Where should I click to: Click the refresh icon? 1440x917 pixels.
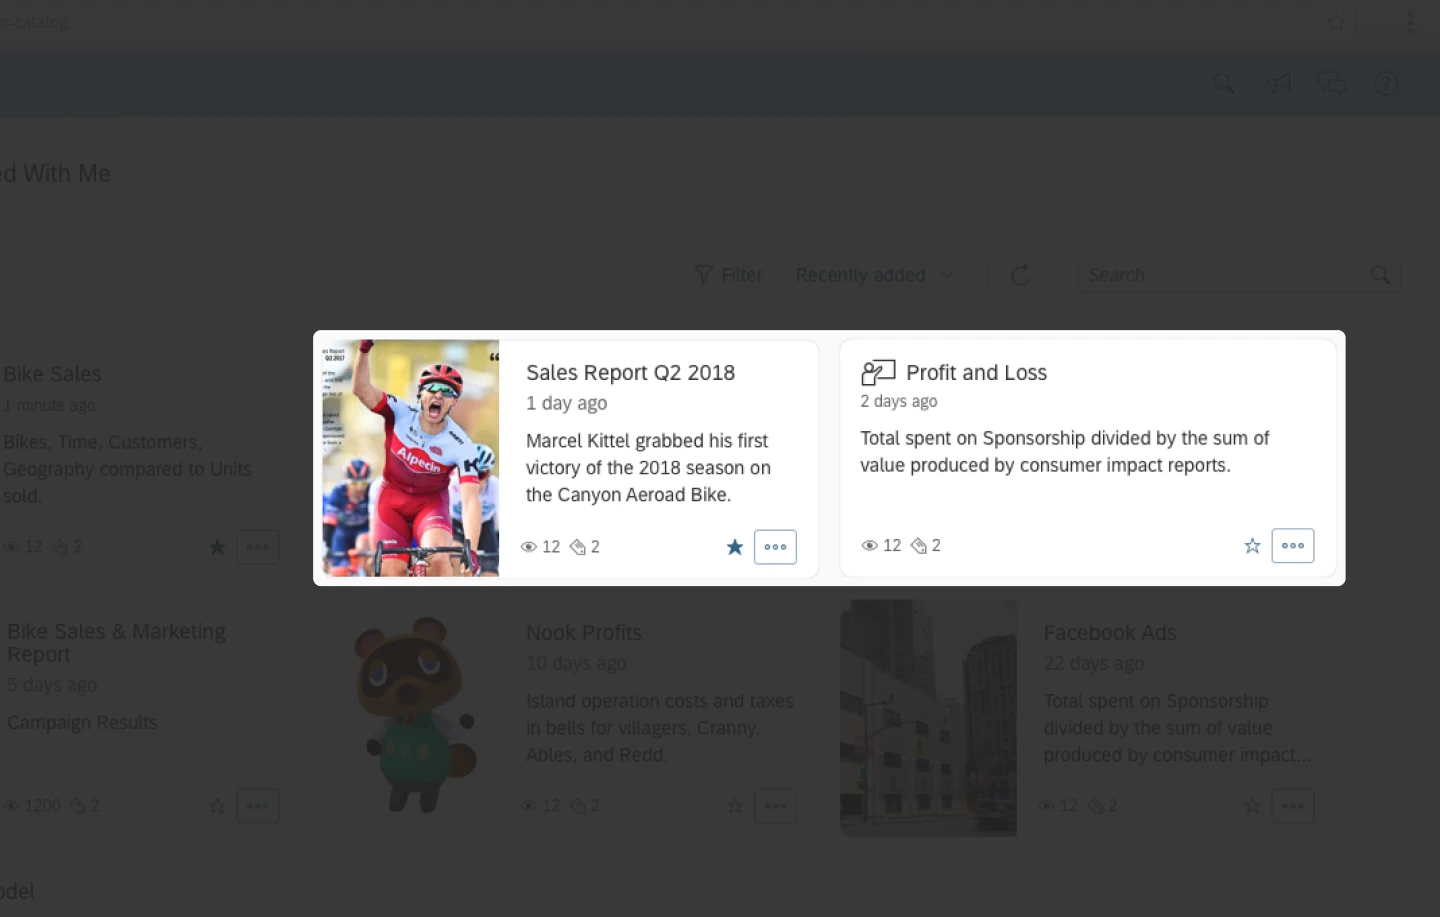(1020, 275)
